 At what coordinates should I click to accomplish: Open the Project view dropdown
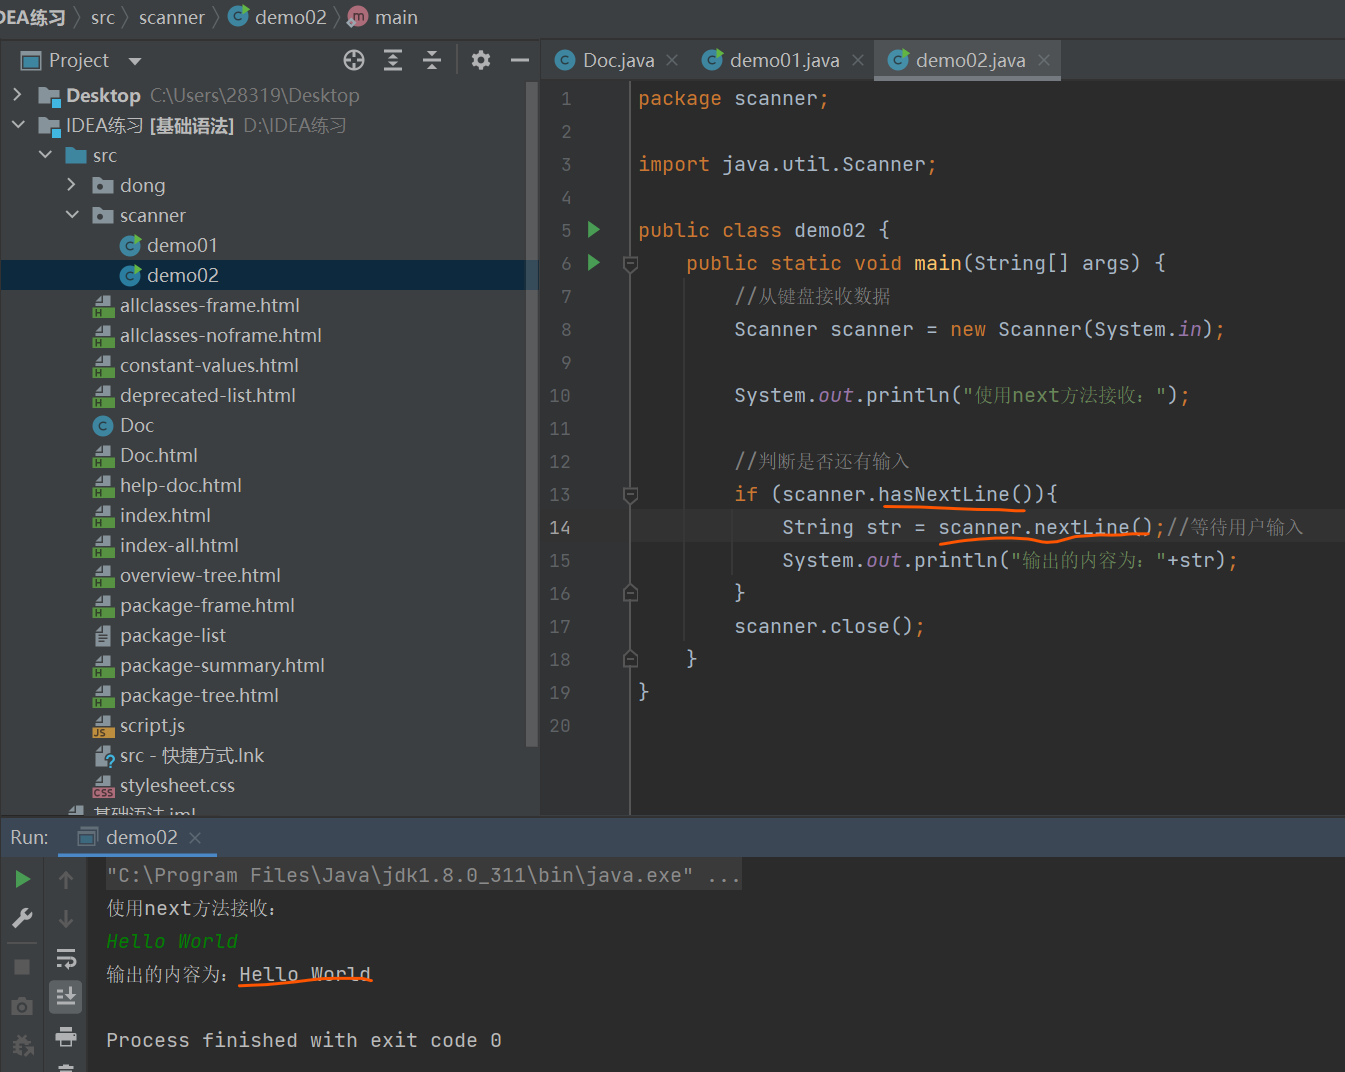[x=135, y=61]
